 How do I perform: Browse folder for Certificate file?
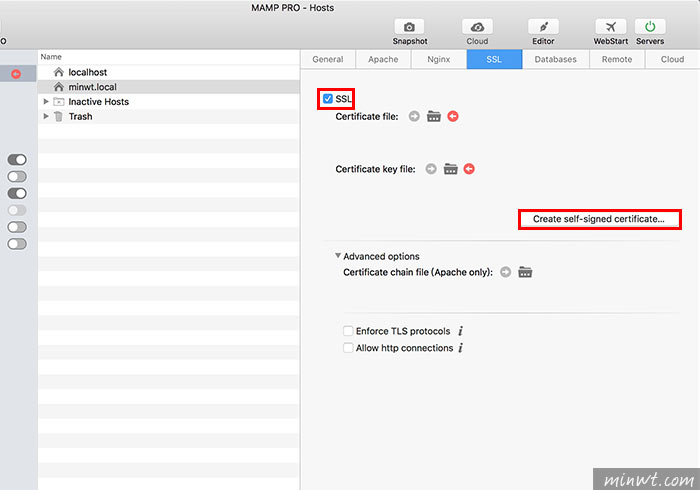(x=434, y=116)
